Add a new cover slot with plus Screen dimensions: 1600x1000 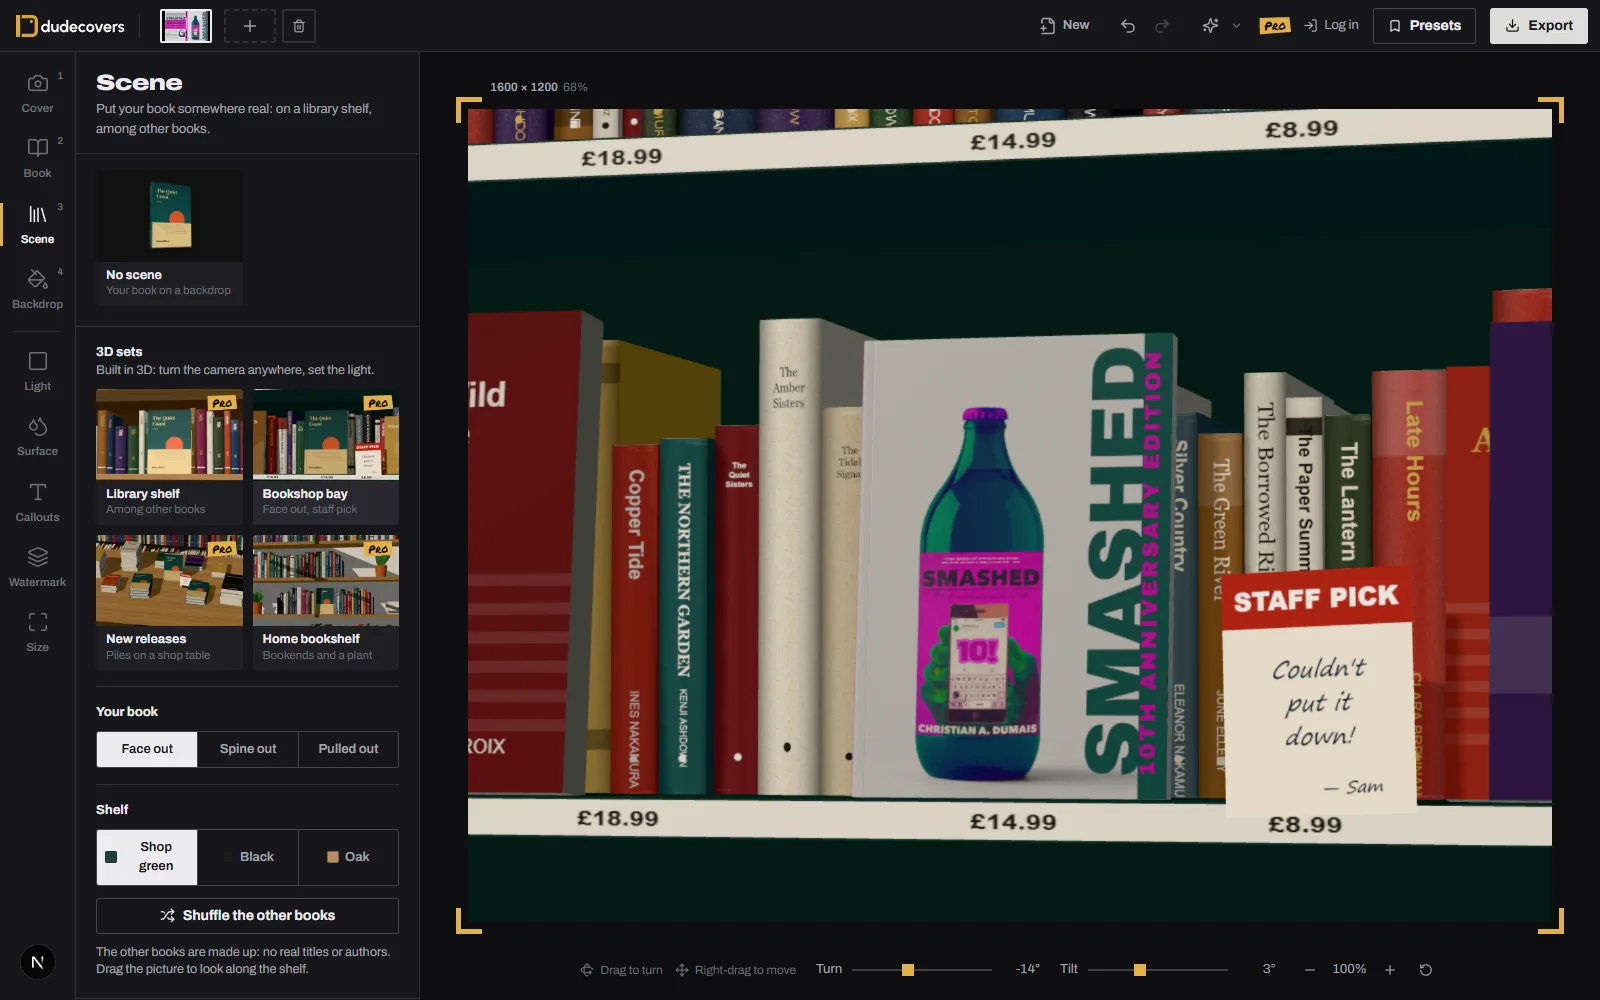[249, 26]
